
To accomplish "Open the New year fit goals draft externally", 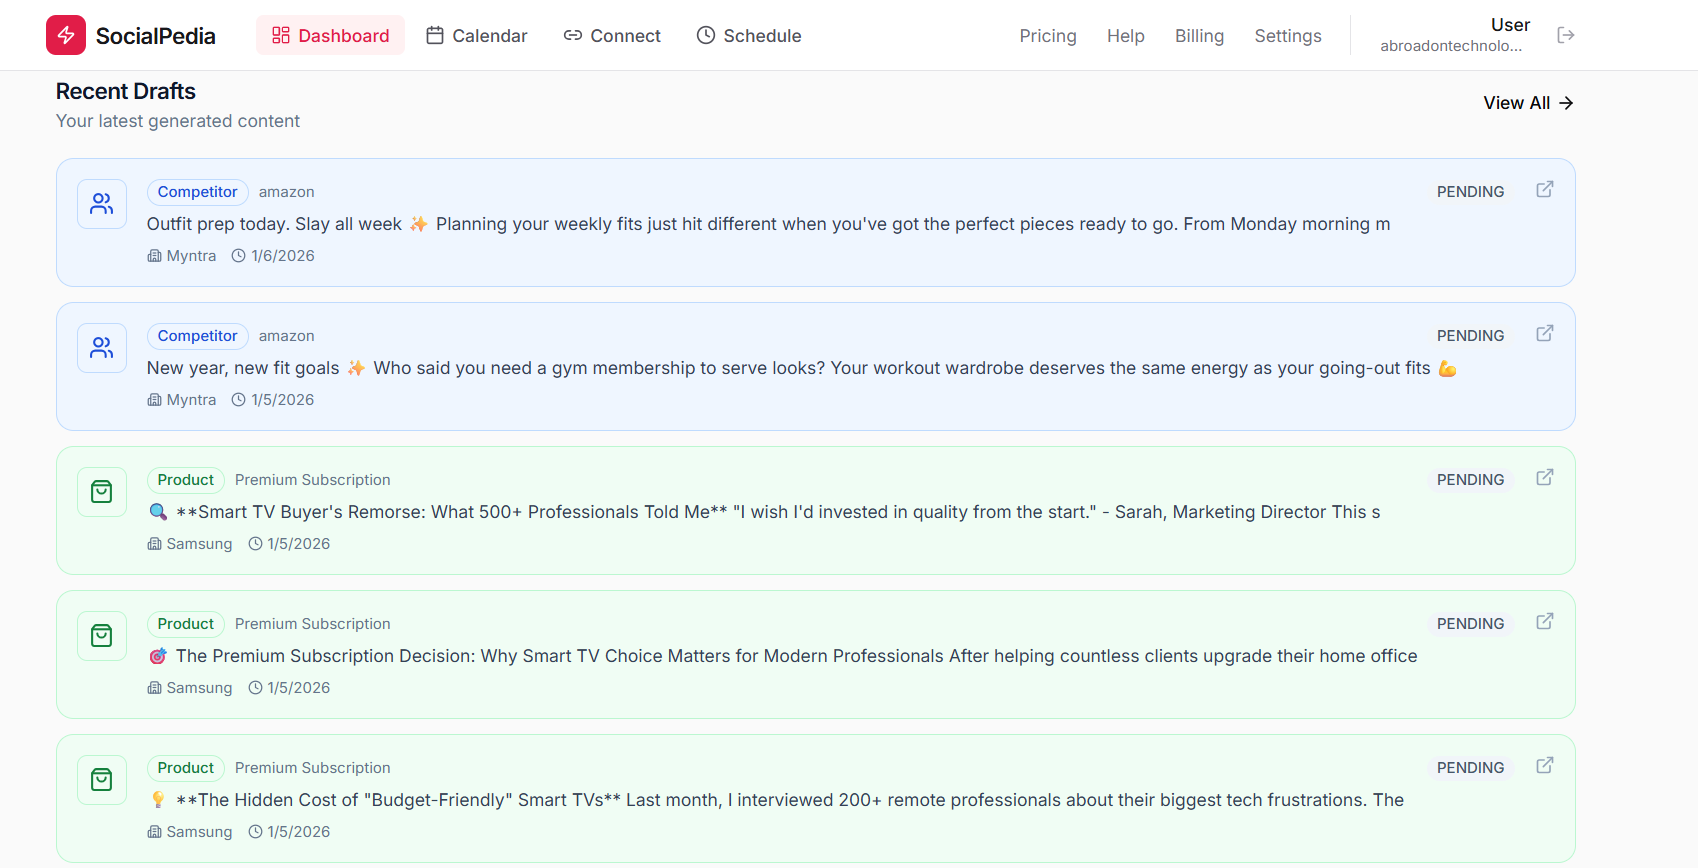I will (x=1545, y=333).
